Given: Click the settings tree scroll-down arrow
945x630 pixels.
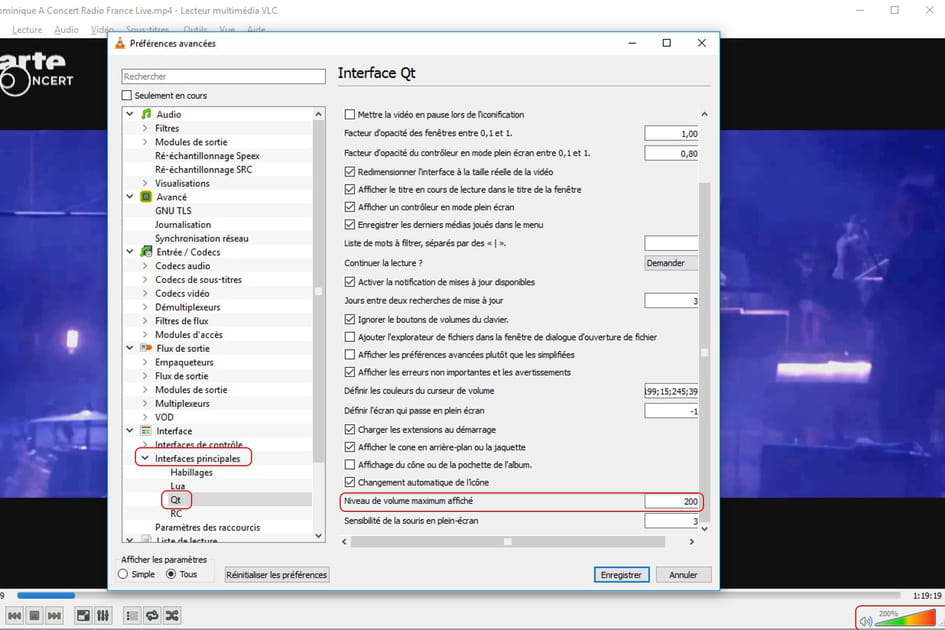Looking at the screenshot, I should [318, 536].
